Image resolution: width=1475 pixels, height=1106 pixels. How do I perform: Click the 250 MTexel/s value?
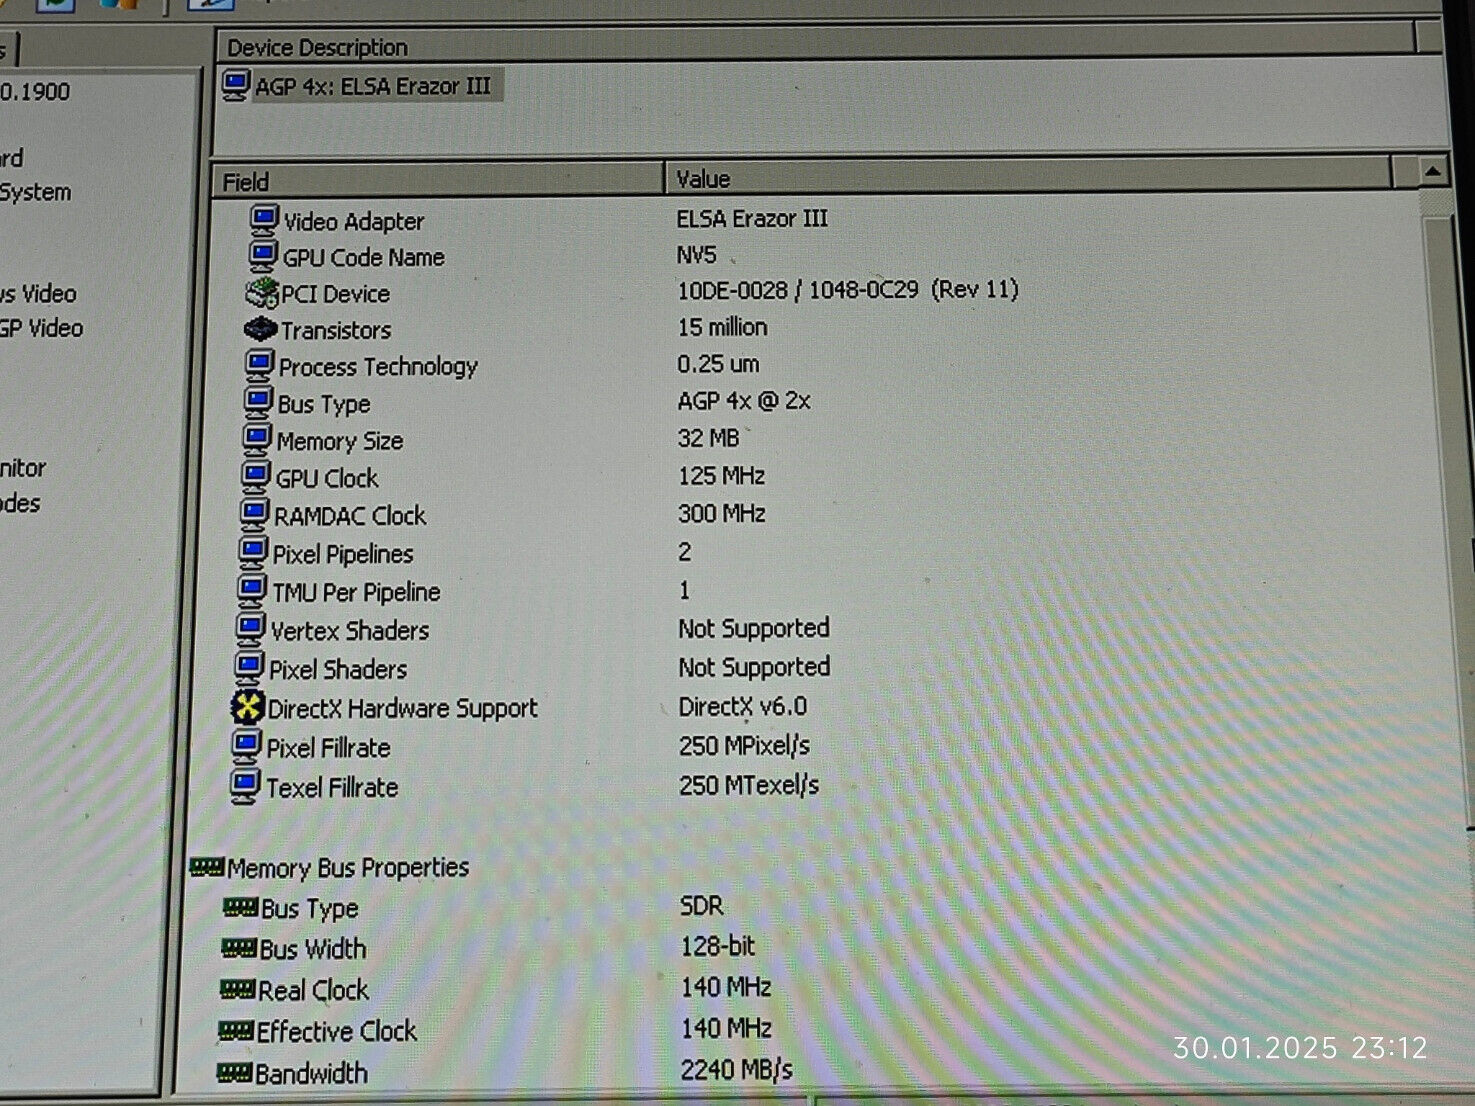[749, 785]
